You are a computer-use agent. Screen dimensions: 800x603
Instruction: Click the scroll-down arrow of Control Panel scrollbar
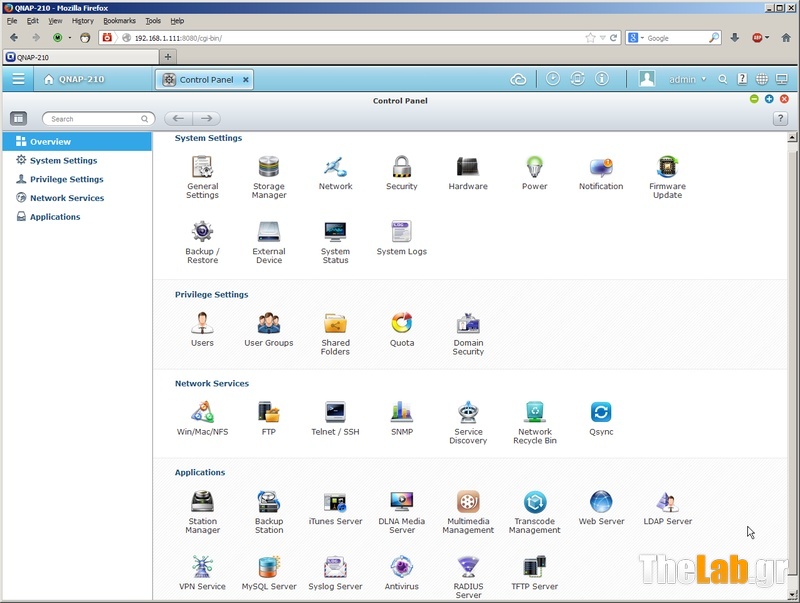[x=792, y=595]
